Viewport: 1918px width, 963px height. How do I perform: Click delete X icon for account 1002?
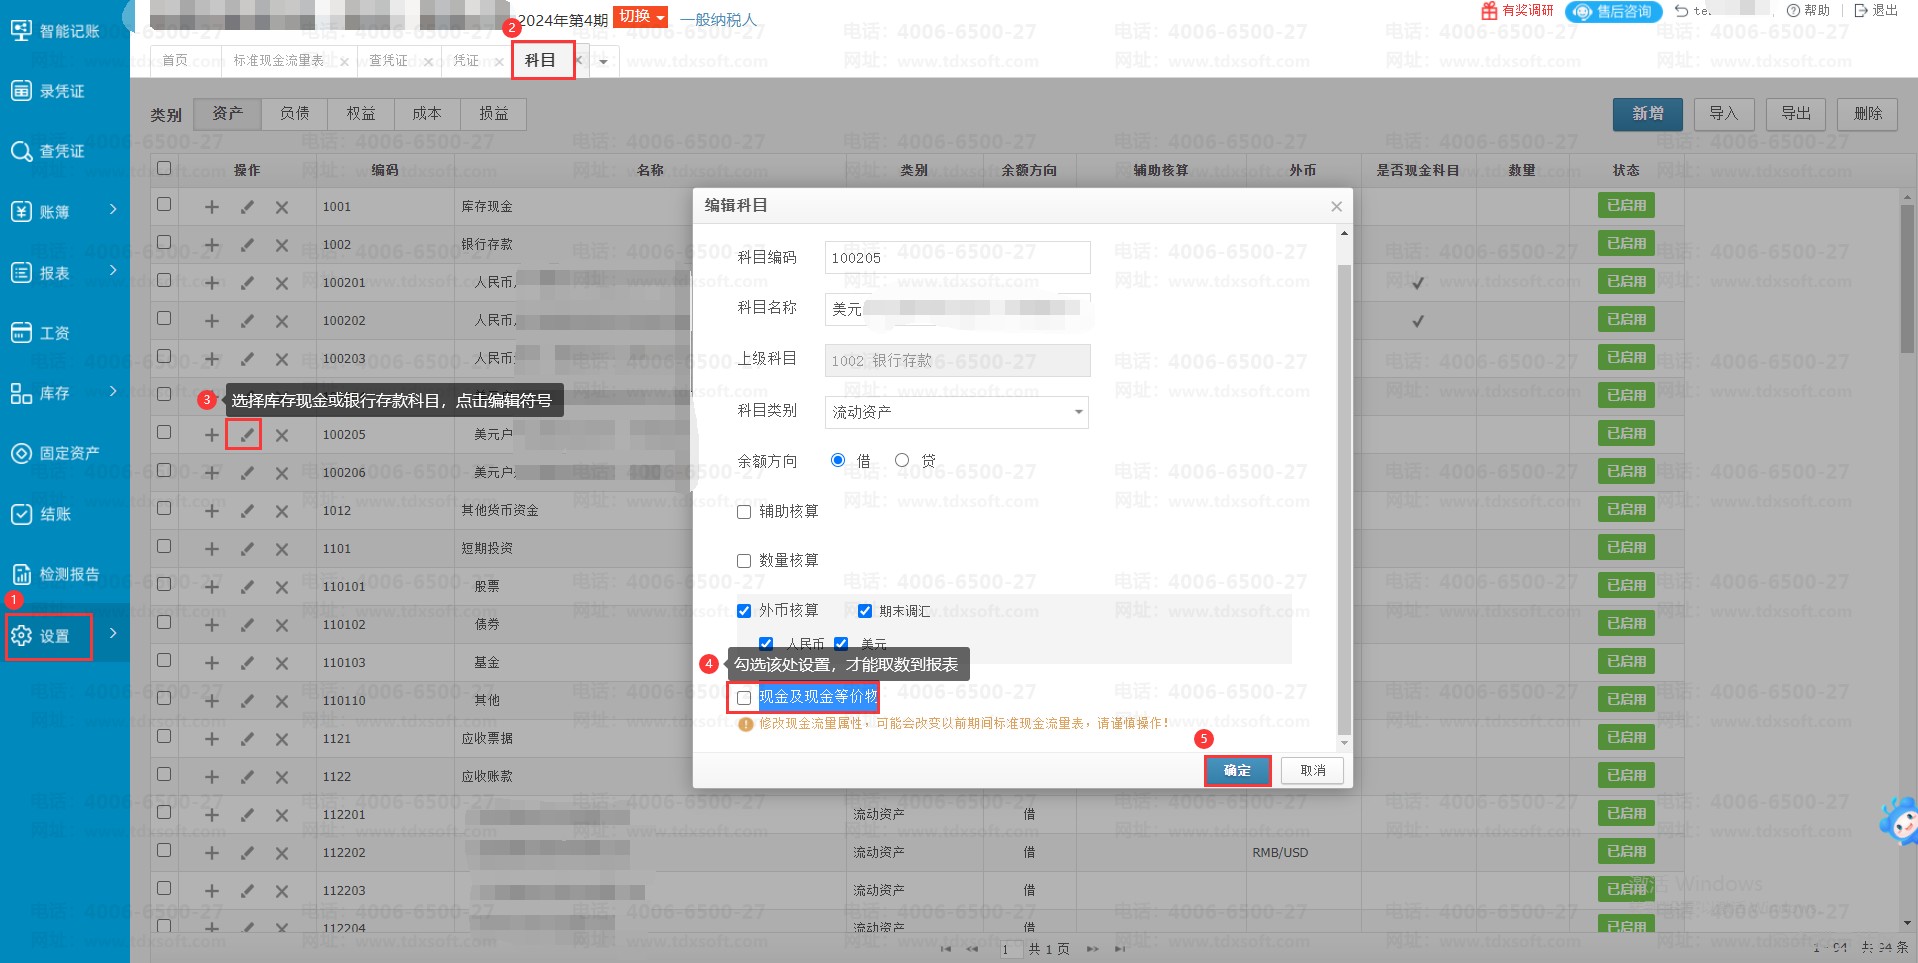[281, 245]
